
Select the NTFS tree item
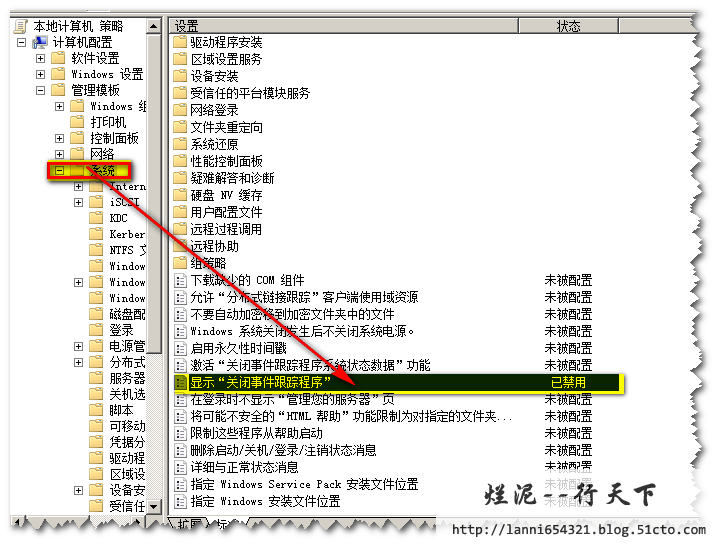(x=127, y=250)
